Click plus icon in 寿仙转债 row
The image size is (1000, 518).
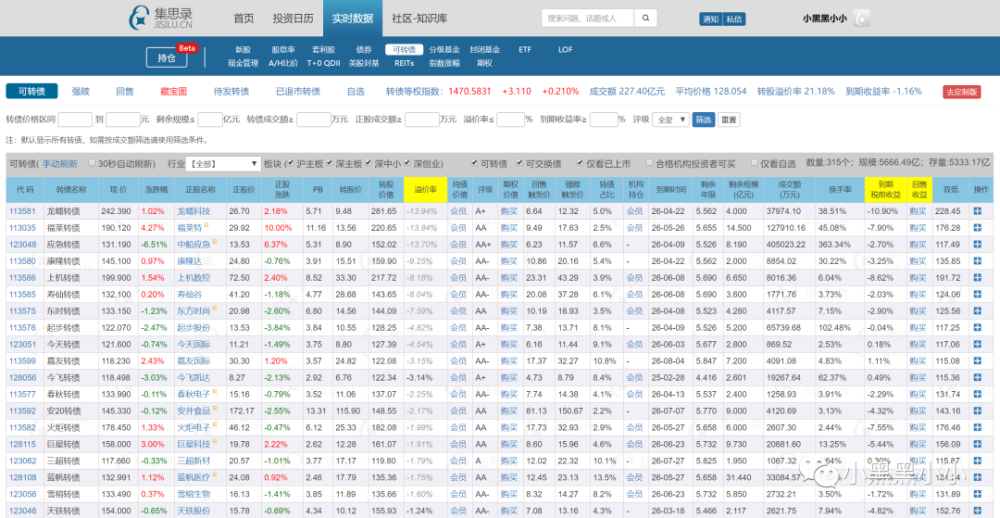[x=977, y=294]
